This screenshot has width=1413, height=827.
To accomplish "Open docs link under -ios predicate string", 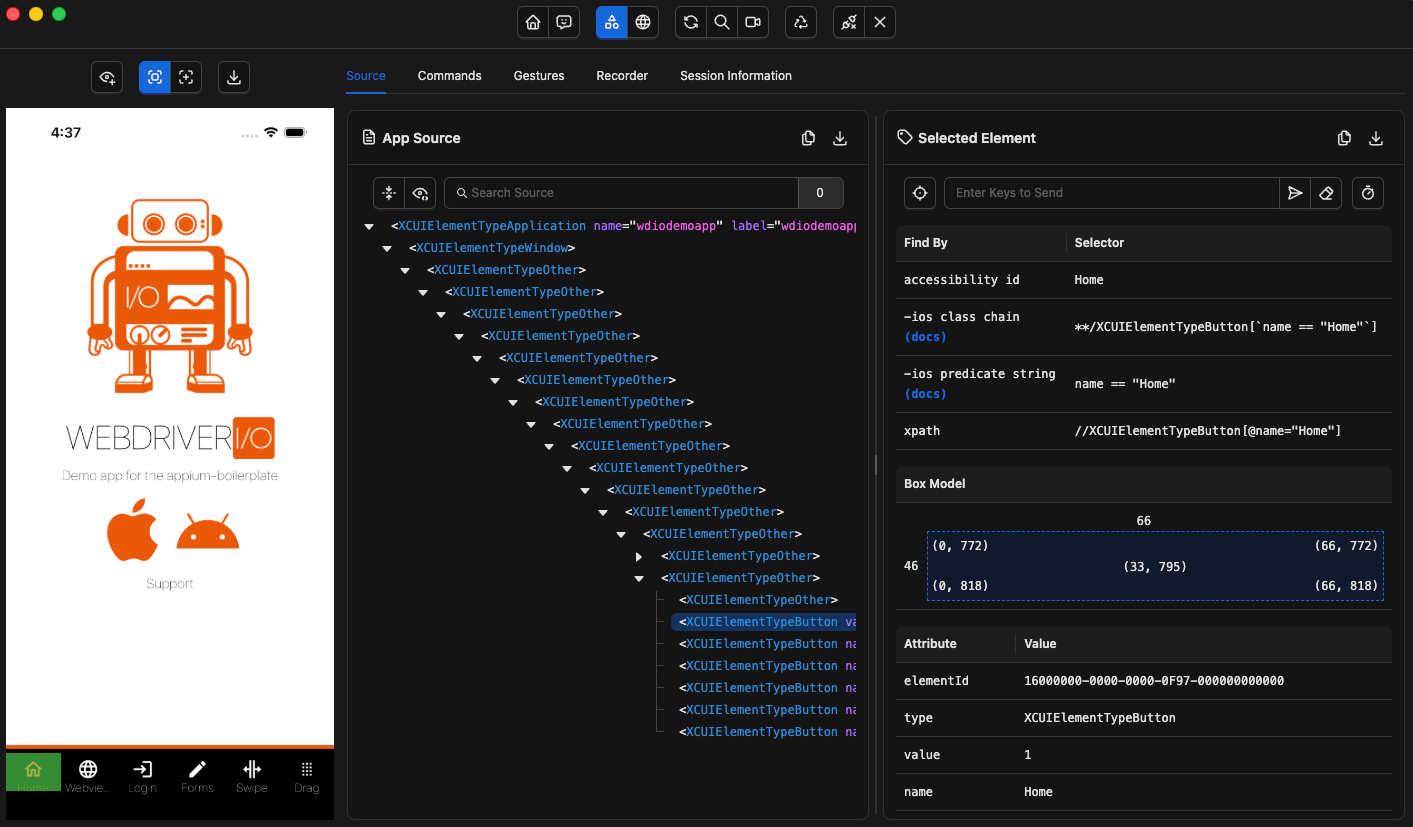I will (925, 394).
